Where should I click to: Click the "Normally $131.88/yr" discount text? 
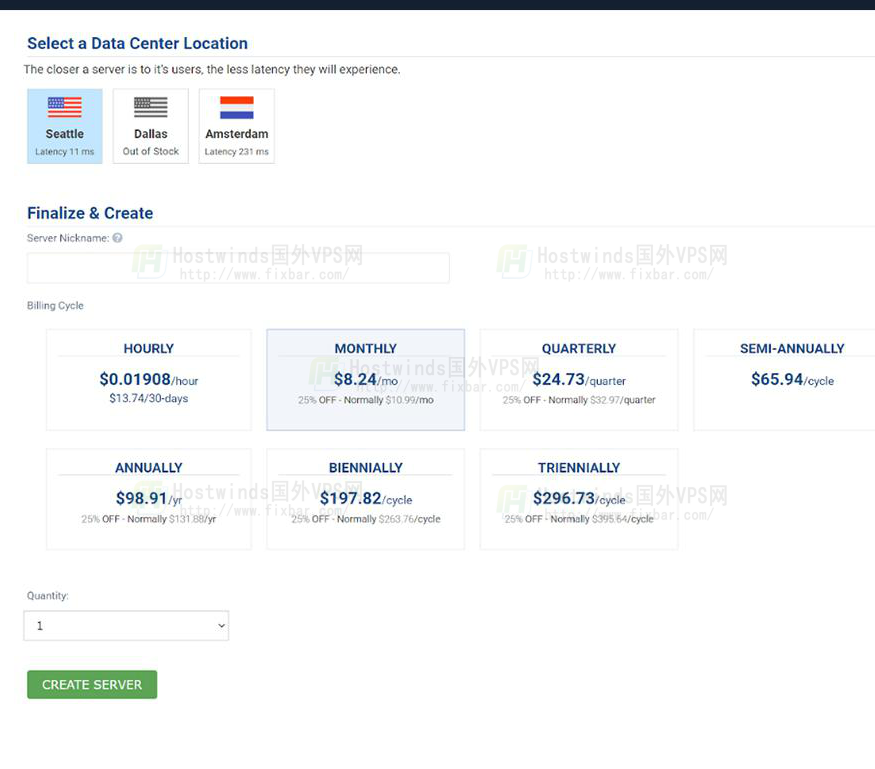(x=171, y=519)
